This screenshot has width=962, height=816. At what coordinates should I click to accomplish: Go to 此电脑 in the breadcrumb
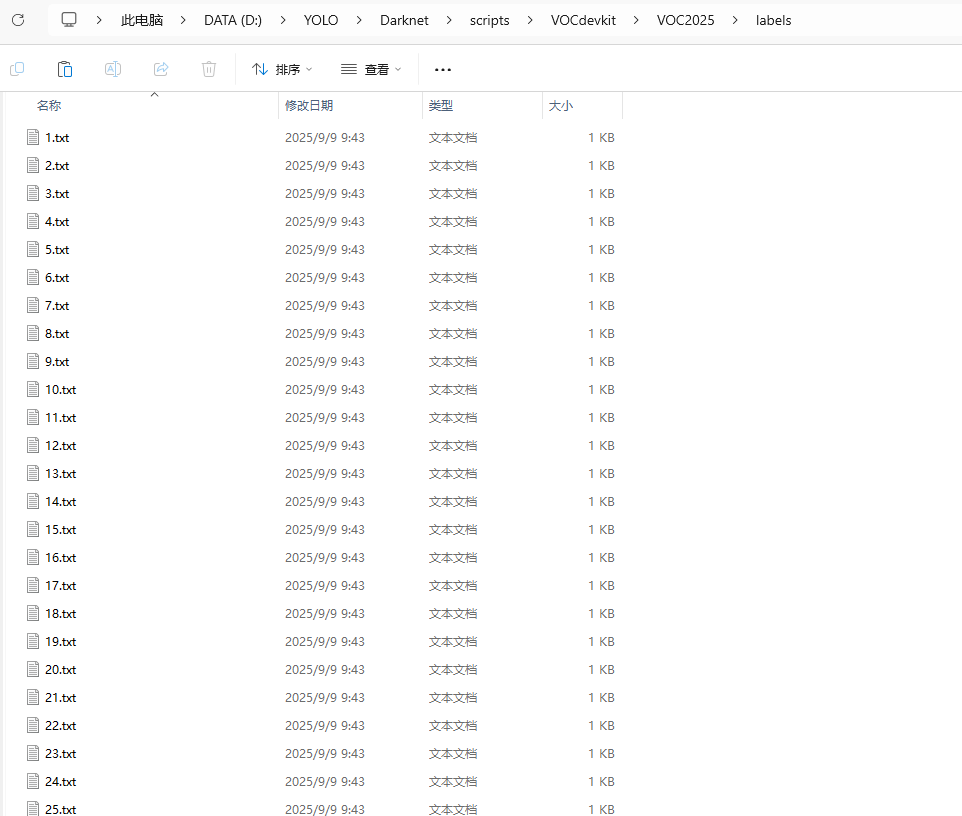[x=142, y=20]
